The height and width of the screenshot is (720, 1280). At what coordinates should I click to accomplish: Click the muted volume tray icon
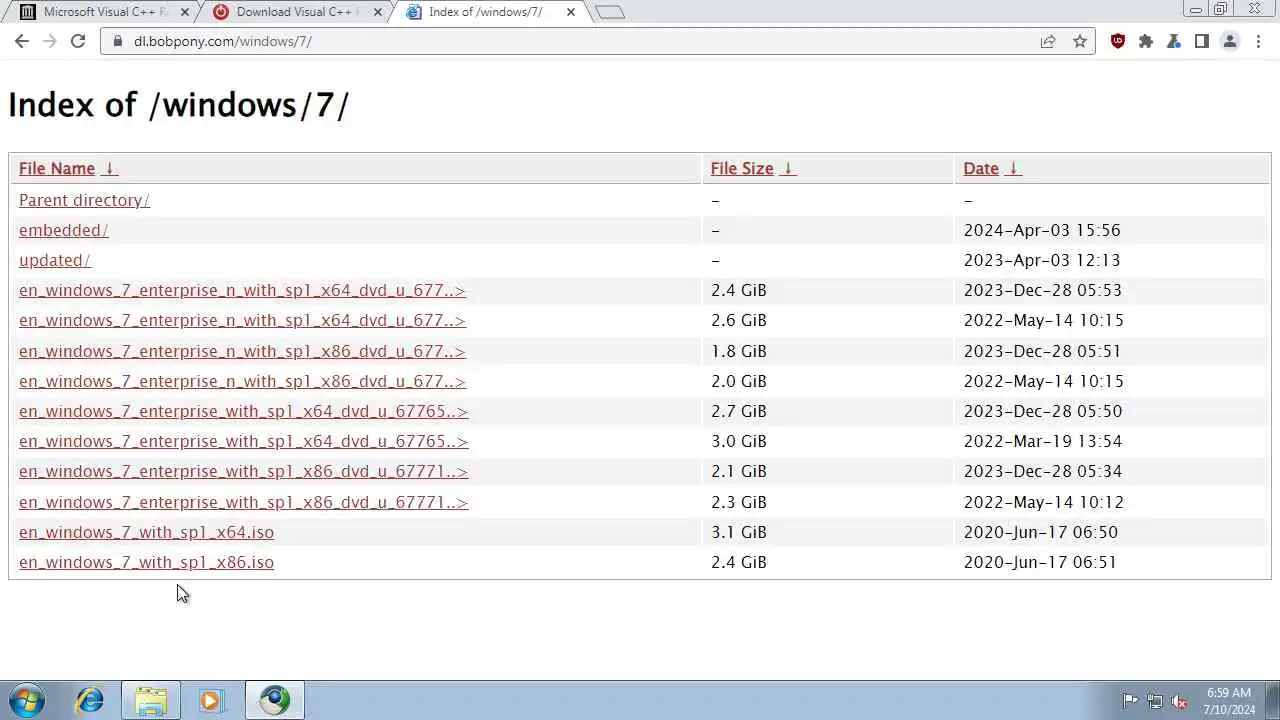(x=1179, y=701)
